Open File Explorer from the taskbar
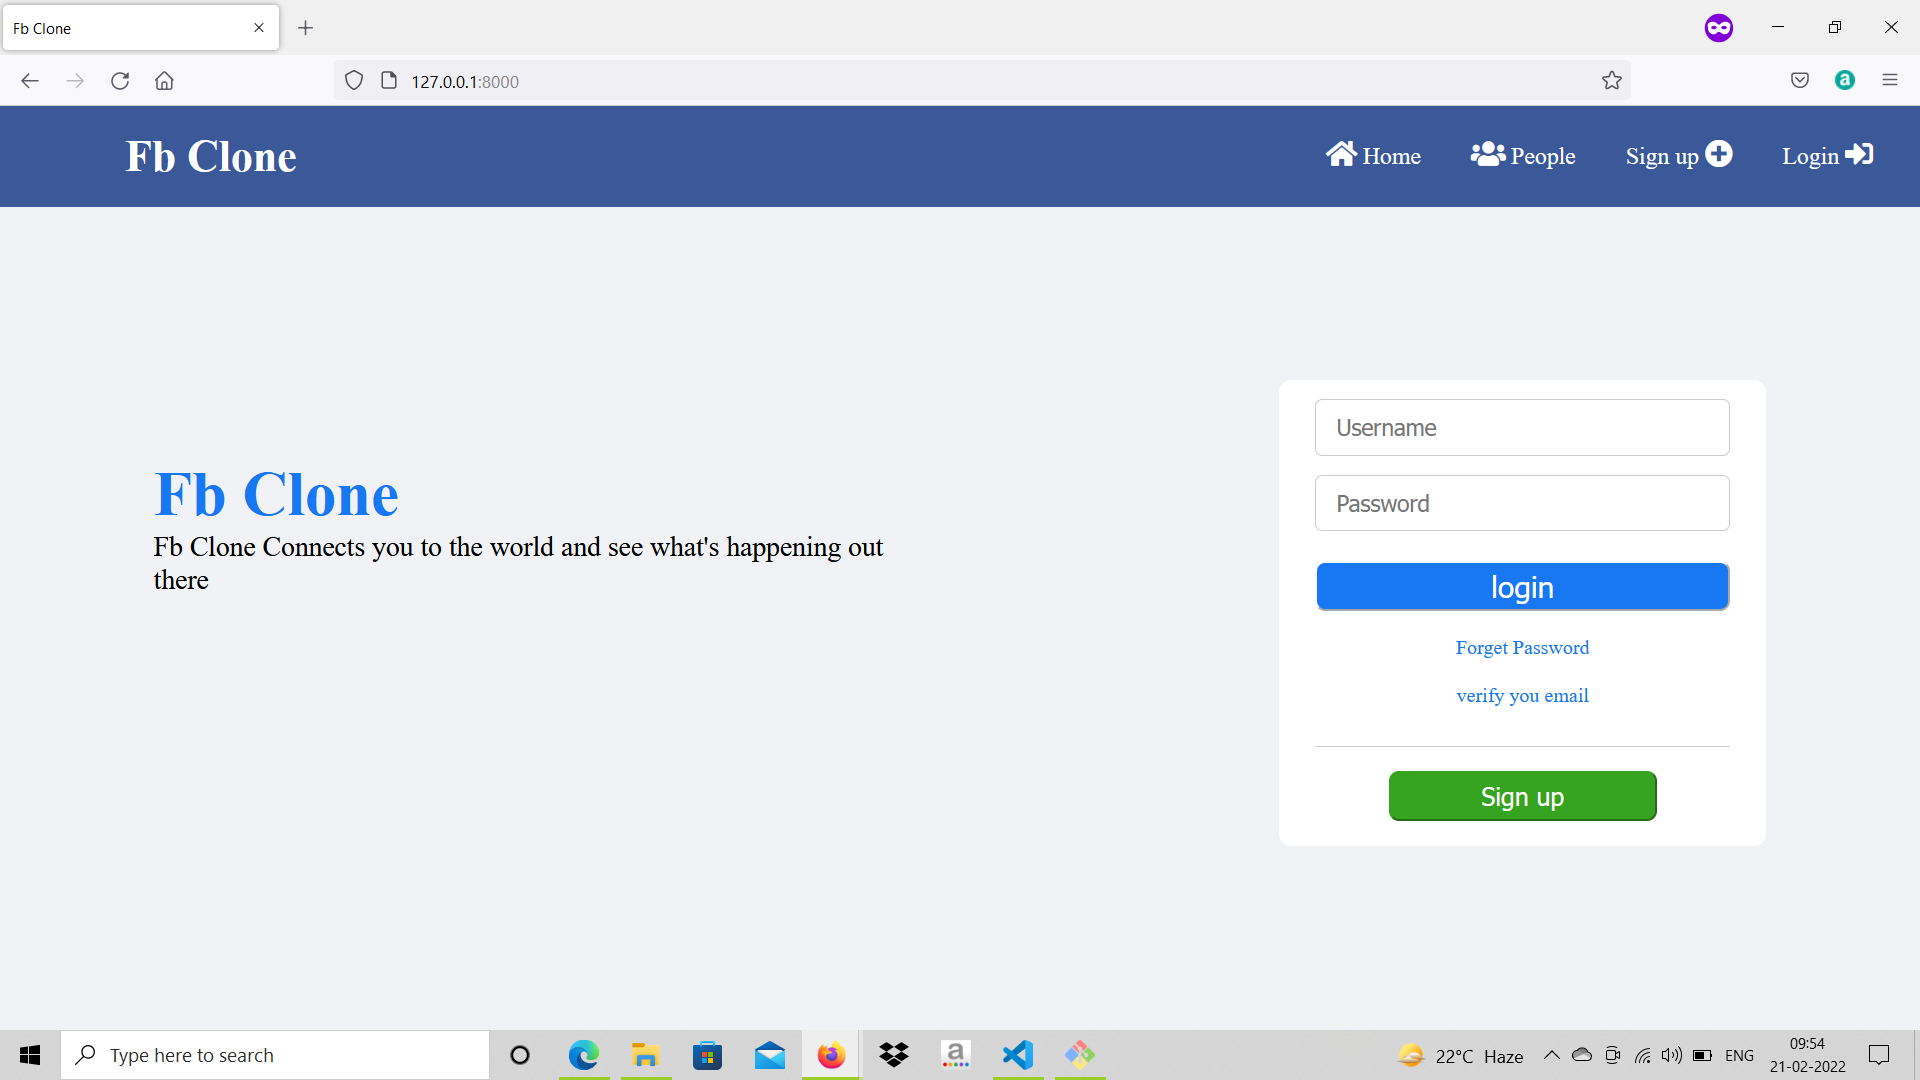Viewport: 1920px width, 1080px height. pyautogui.click(x=646, y=1055)
